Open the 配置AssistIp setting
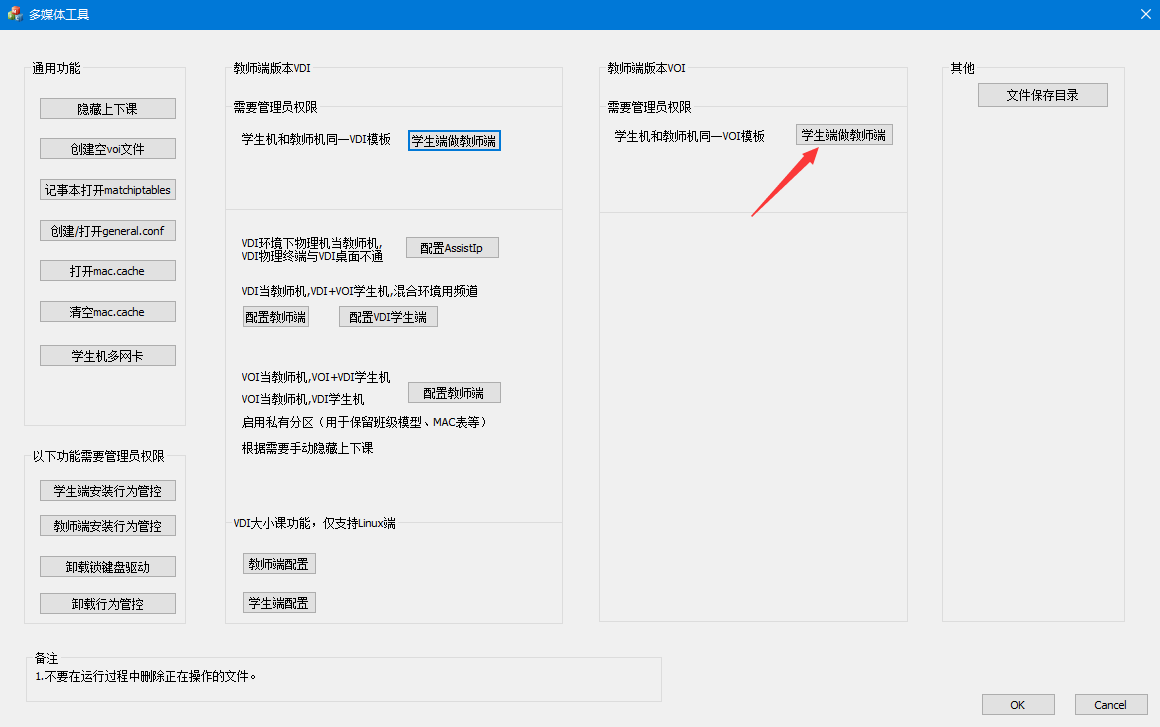Image resolution: width=1160 pixels, height=727 pixels. tap(451, 248)
